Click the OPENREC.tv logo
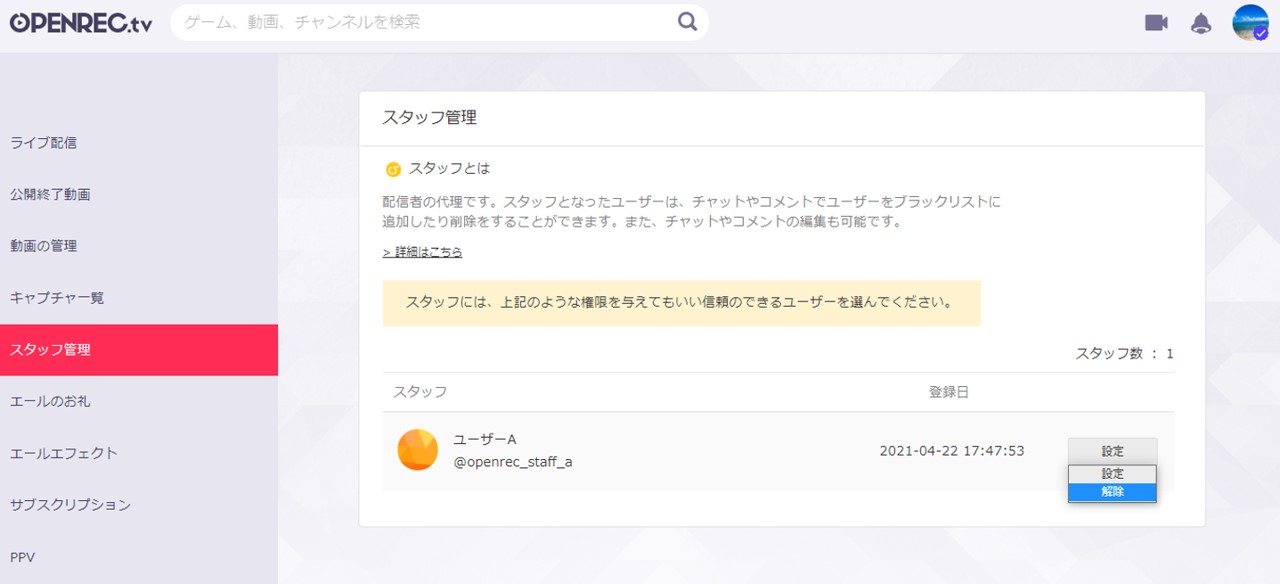This screenshot has height=584, width=1280. coord(81,23)
